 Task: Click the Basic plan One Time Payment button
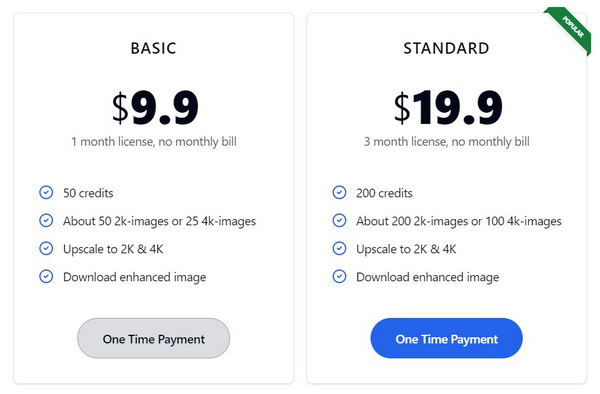[x=153, y=338]
